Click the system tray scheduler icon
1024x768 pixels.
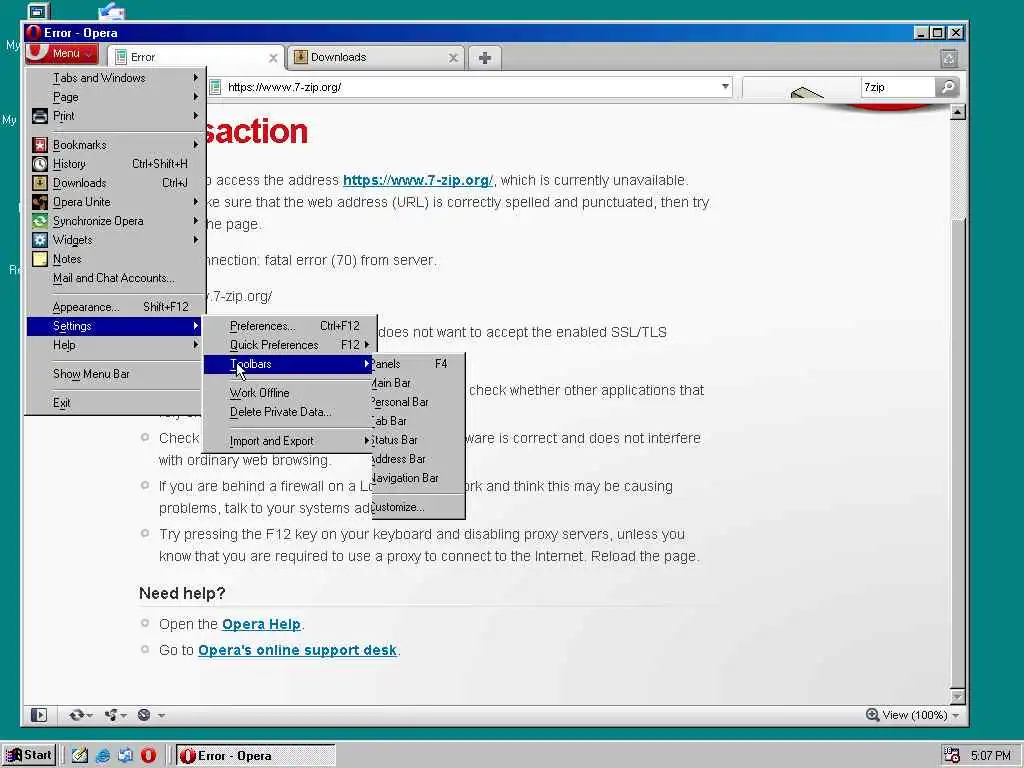point(952,756)
